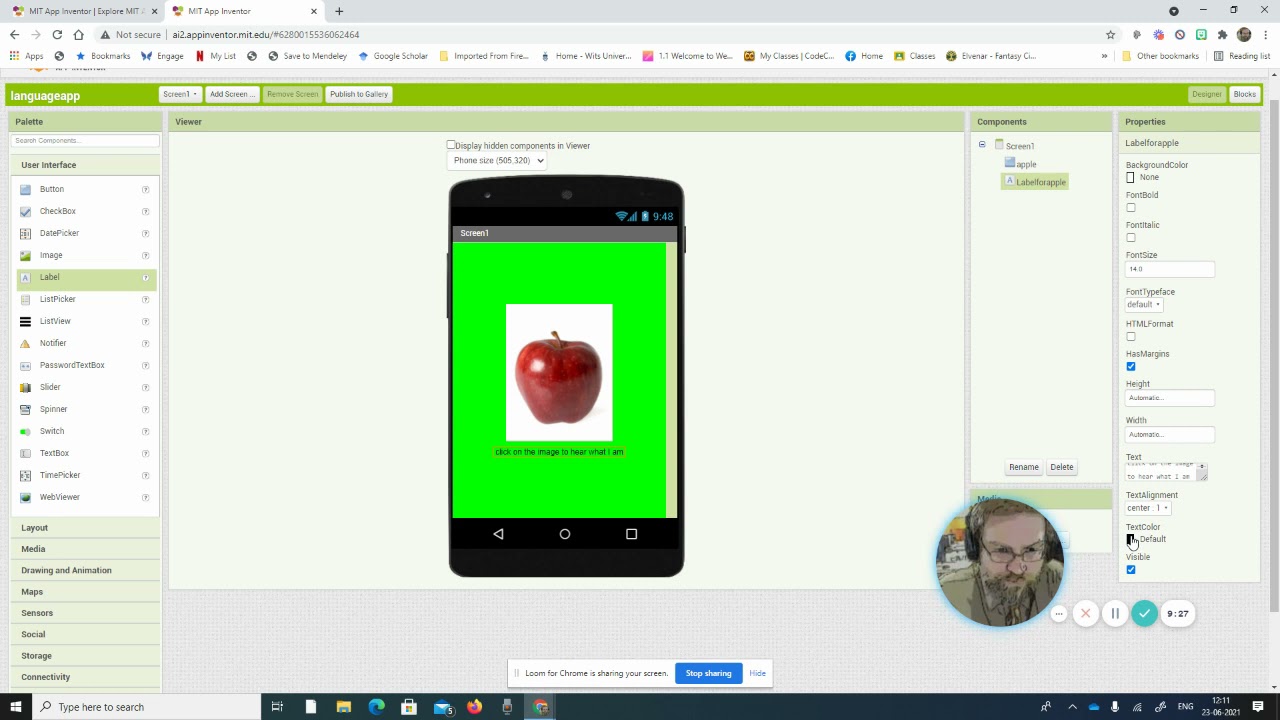Image resolution: width=1280 pixels, height=720 pixels.
Task: Collapse the Screen1 tree node
Action: pos(982,145)
